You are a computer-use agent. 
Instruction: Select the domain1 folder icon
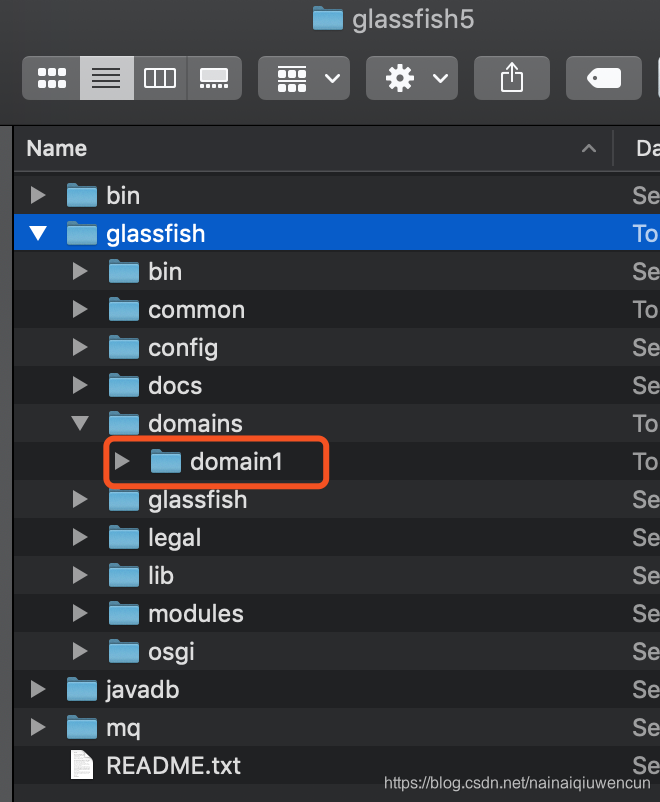click(166, 461)
